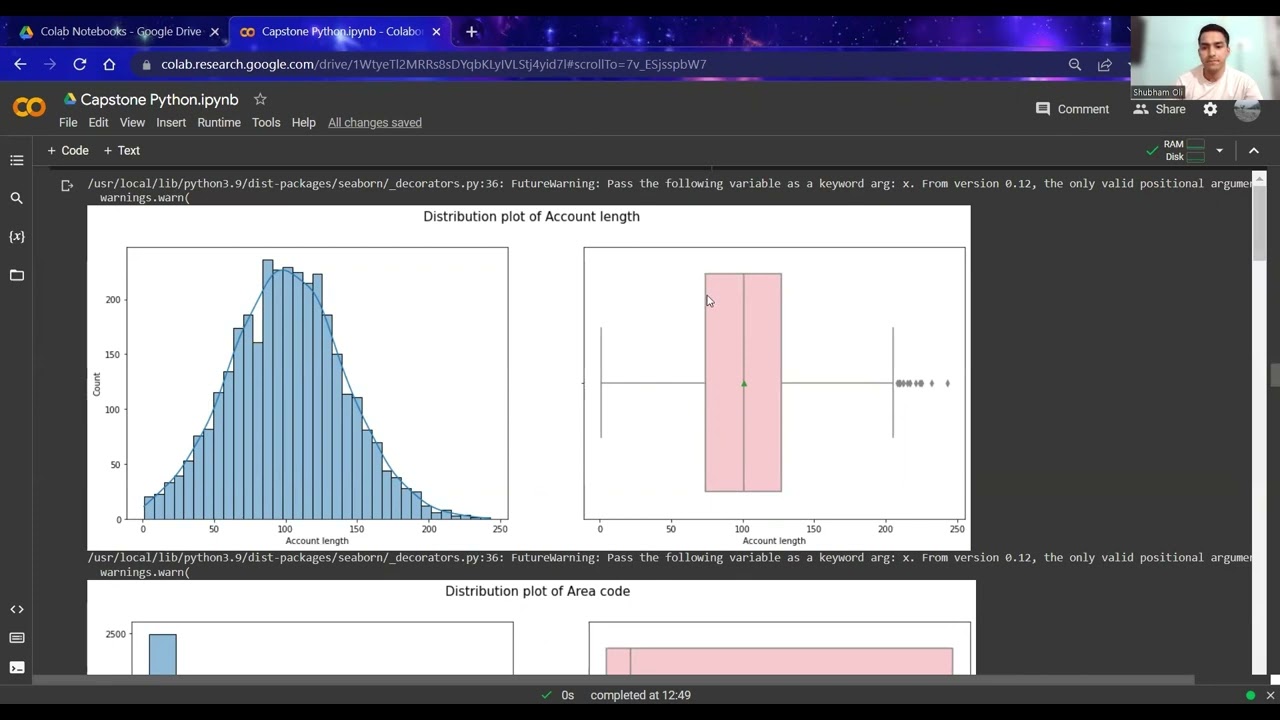Click the browser address bar URL
1280x720 pixels.
click(434, 64)
